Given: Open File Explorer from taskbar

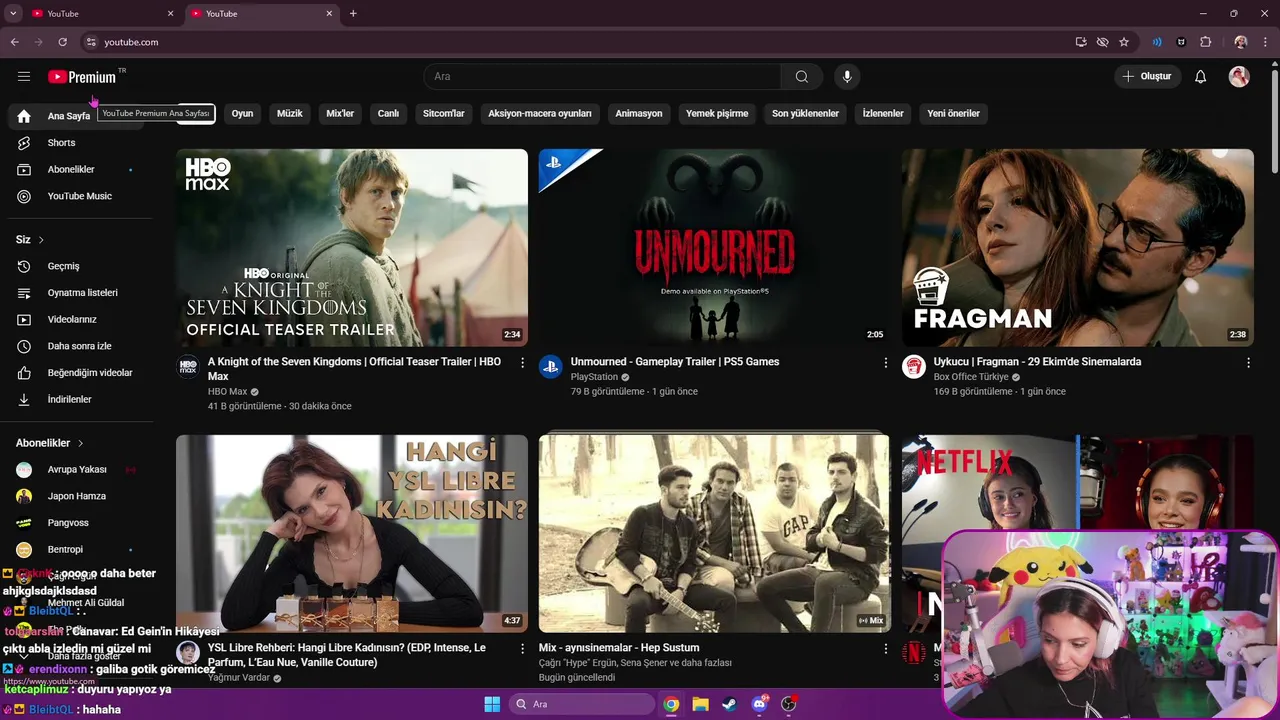Looking at the screenshot, I should point(700,704).
